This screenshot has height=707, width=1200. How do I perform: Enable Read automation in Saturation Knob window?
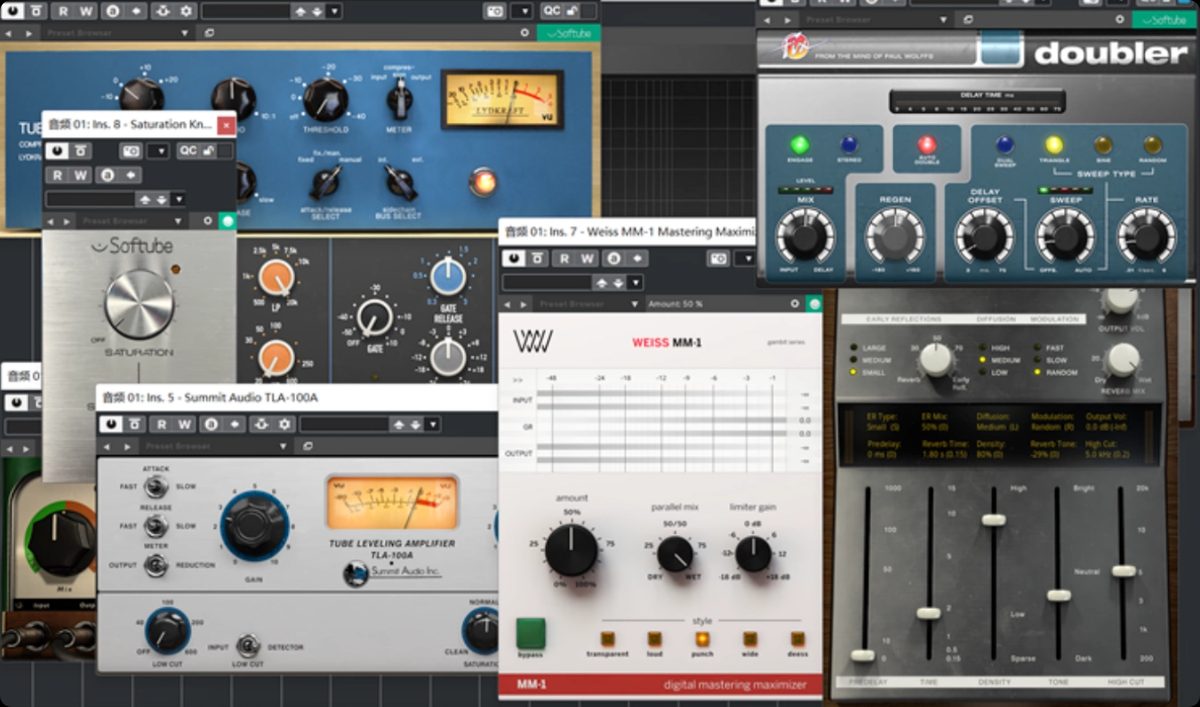57,175
